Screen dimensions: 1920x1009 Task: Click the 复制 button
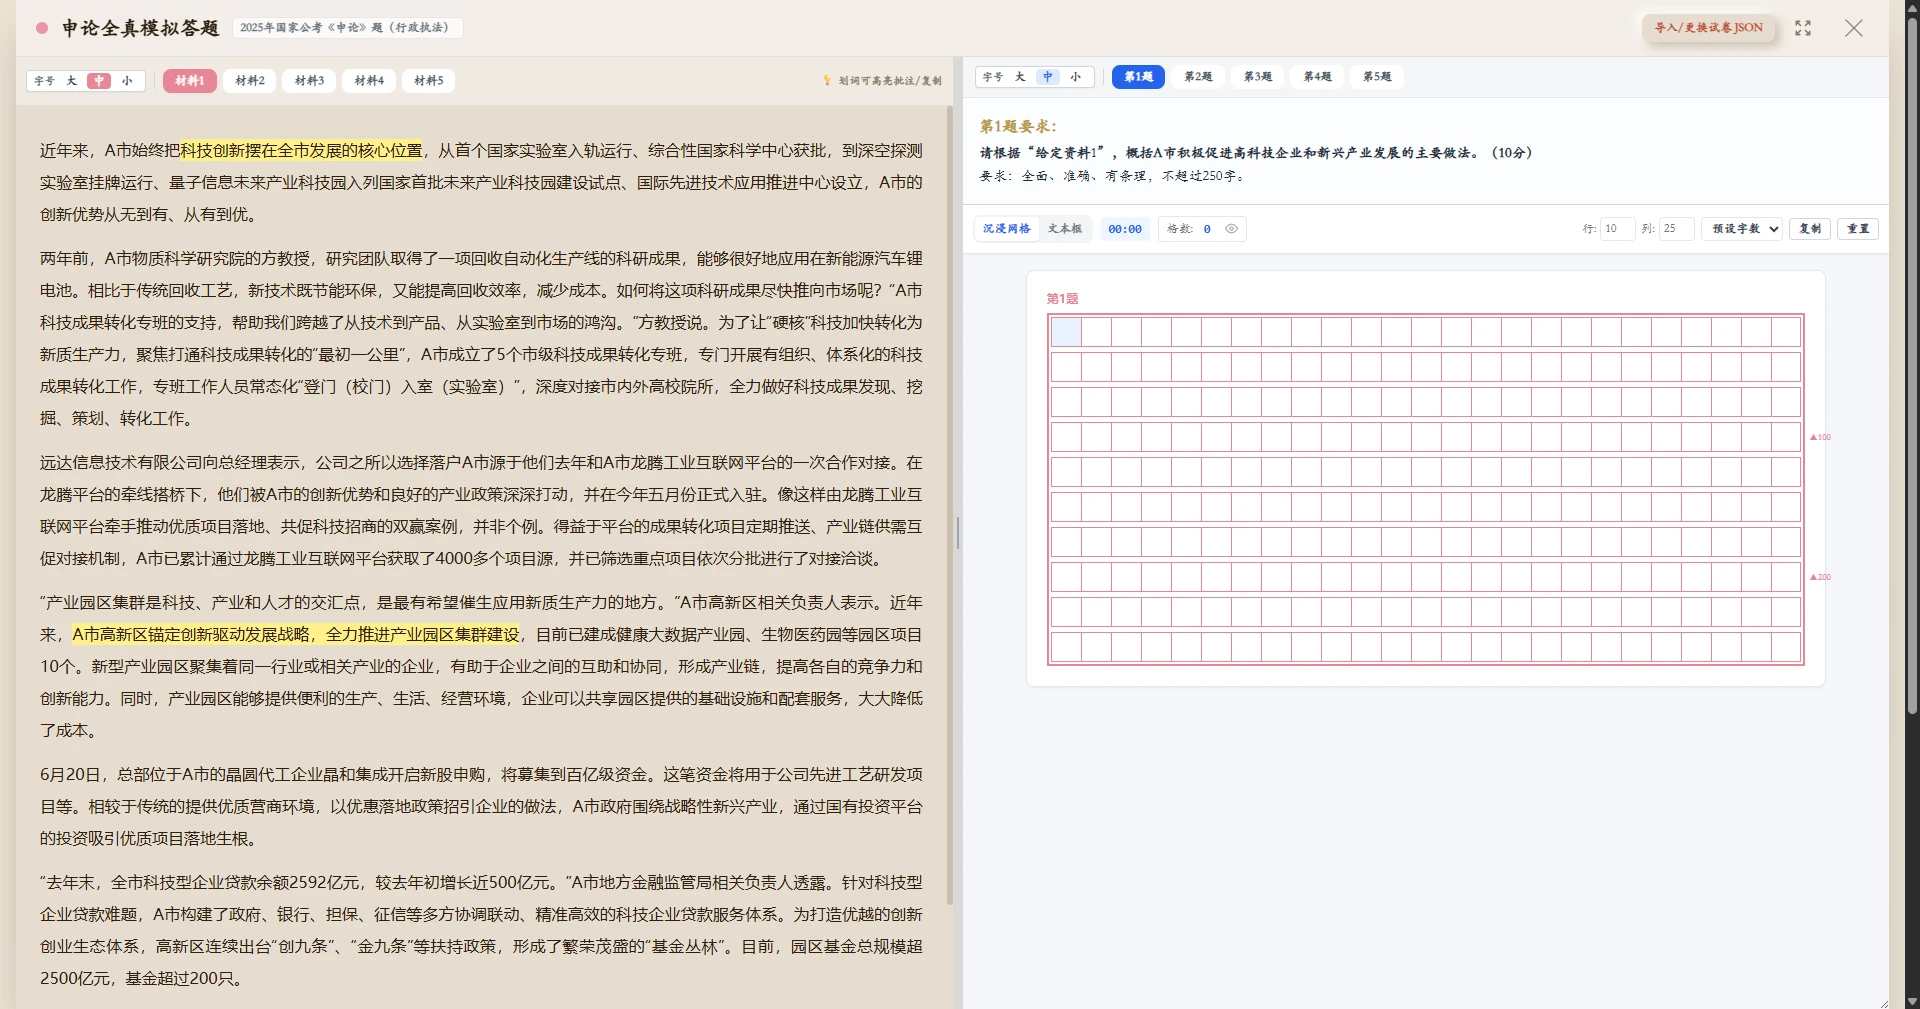pyautogui.click(x=1810, y=229)
